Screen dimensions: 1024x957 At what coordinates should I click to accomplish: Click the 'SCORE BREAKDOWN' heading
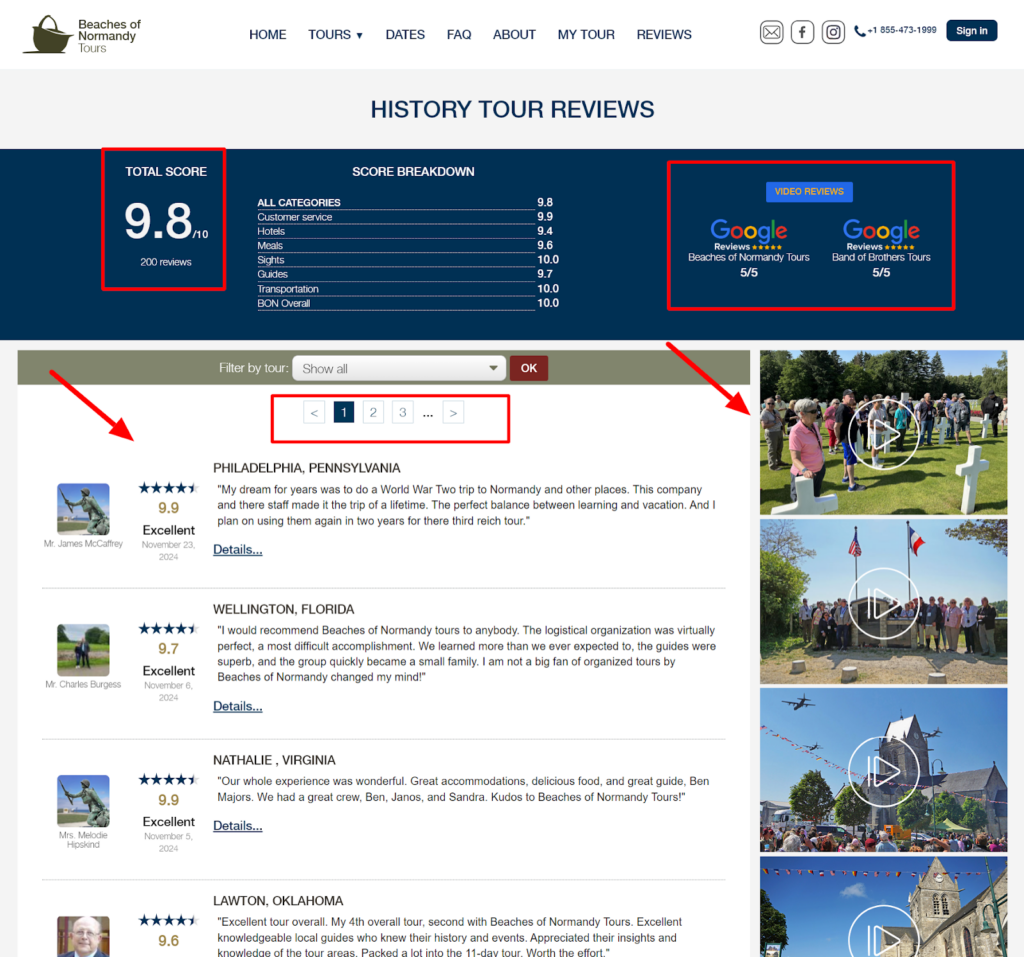tap(413, 171)
